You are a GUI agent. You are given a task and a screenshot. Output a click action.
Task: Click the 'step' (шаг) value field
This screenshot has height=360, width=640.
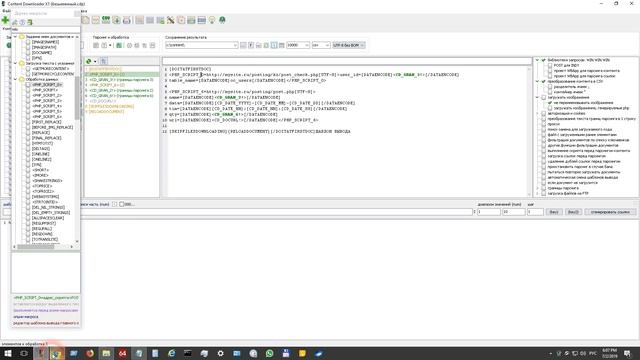point(535,212)
